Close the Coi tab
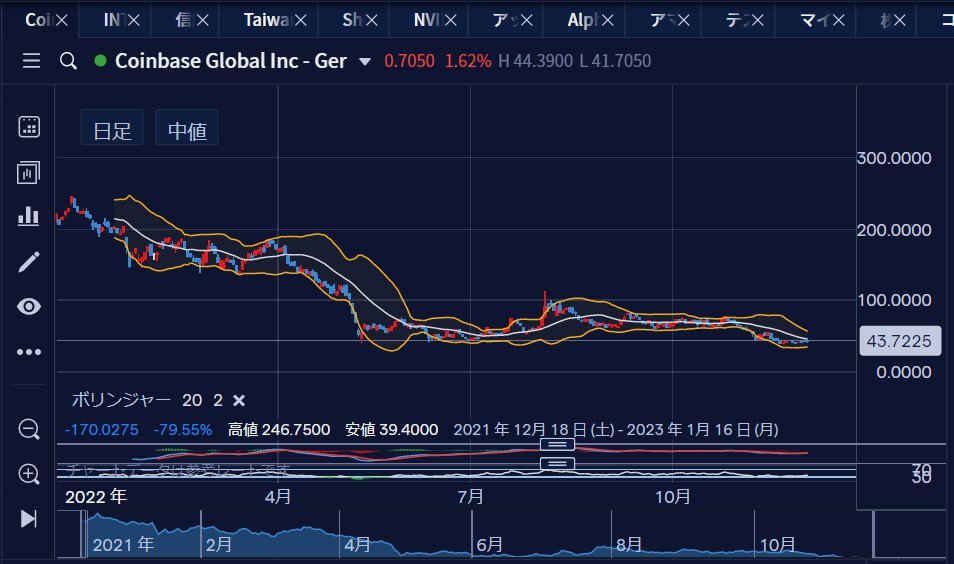 [x=61, y=21]
